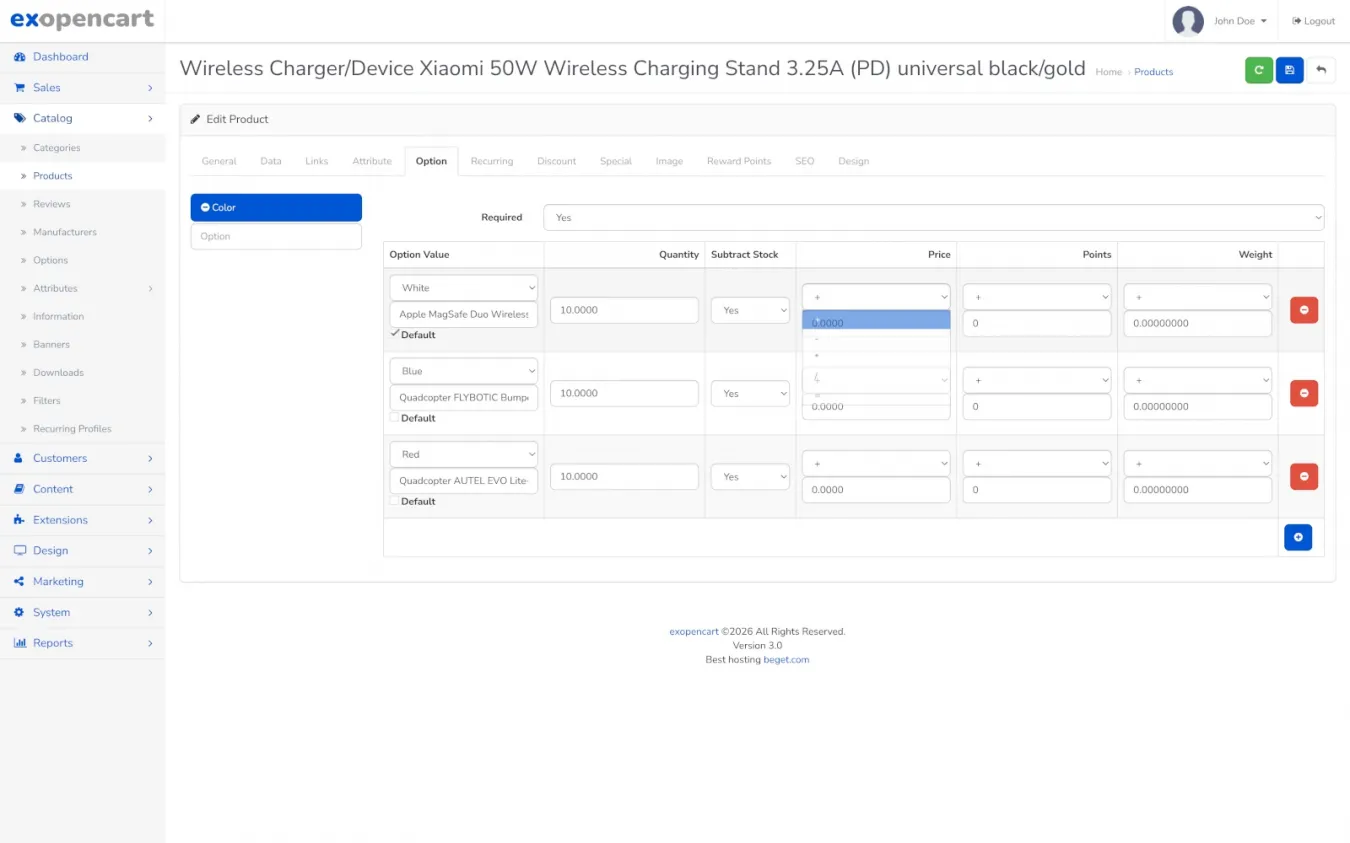Switch to the Discount tab
1350x843 pixels.
tap(556, 161)
